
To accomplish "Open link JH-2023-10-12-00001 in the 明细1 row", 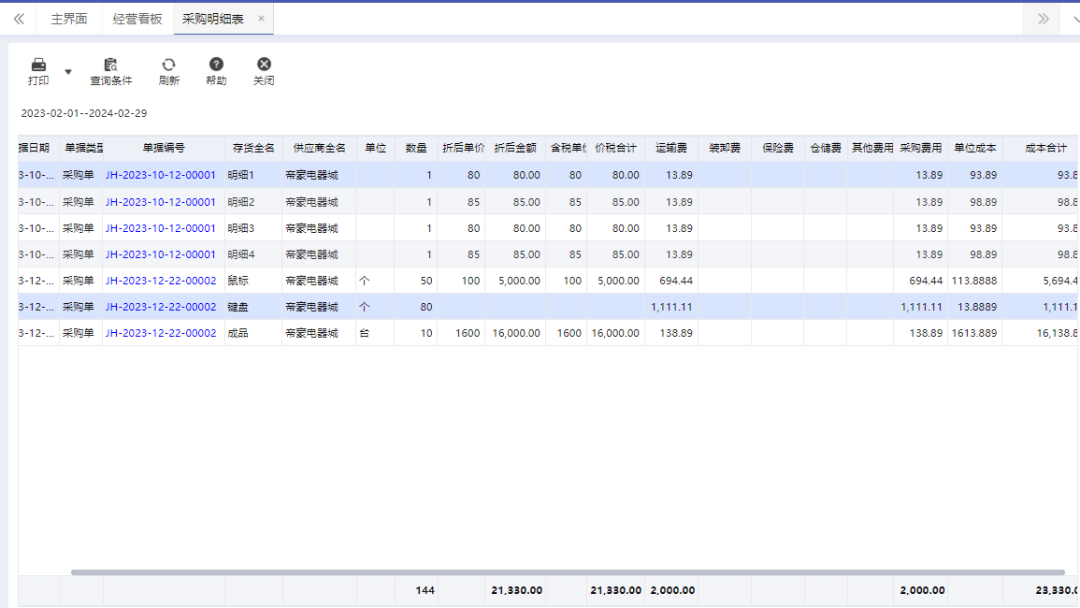I will click(160, 175).
